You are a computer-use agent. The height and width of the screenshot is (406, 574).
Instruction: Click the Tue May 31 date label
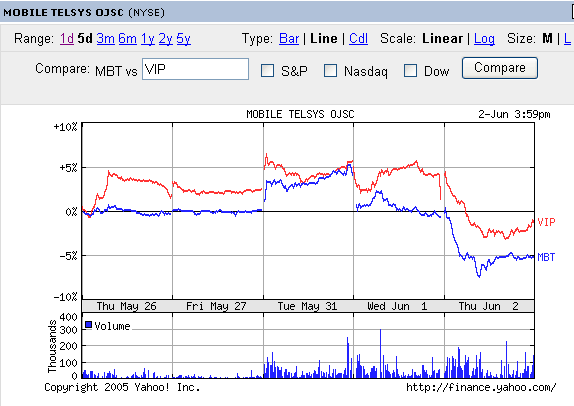[307, 306]
